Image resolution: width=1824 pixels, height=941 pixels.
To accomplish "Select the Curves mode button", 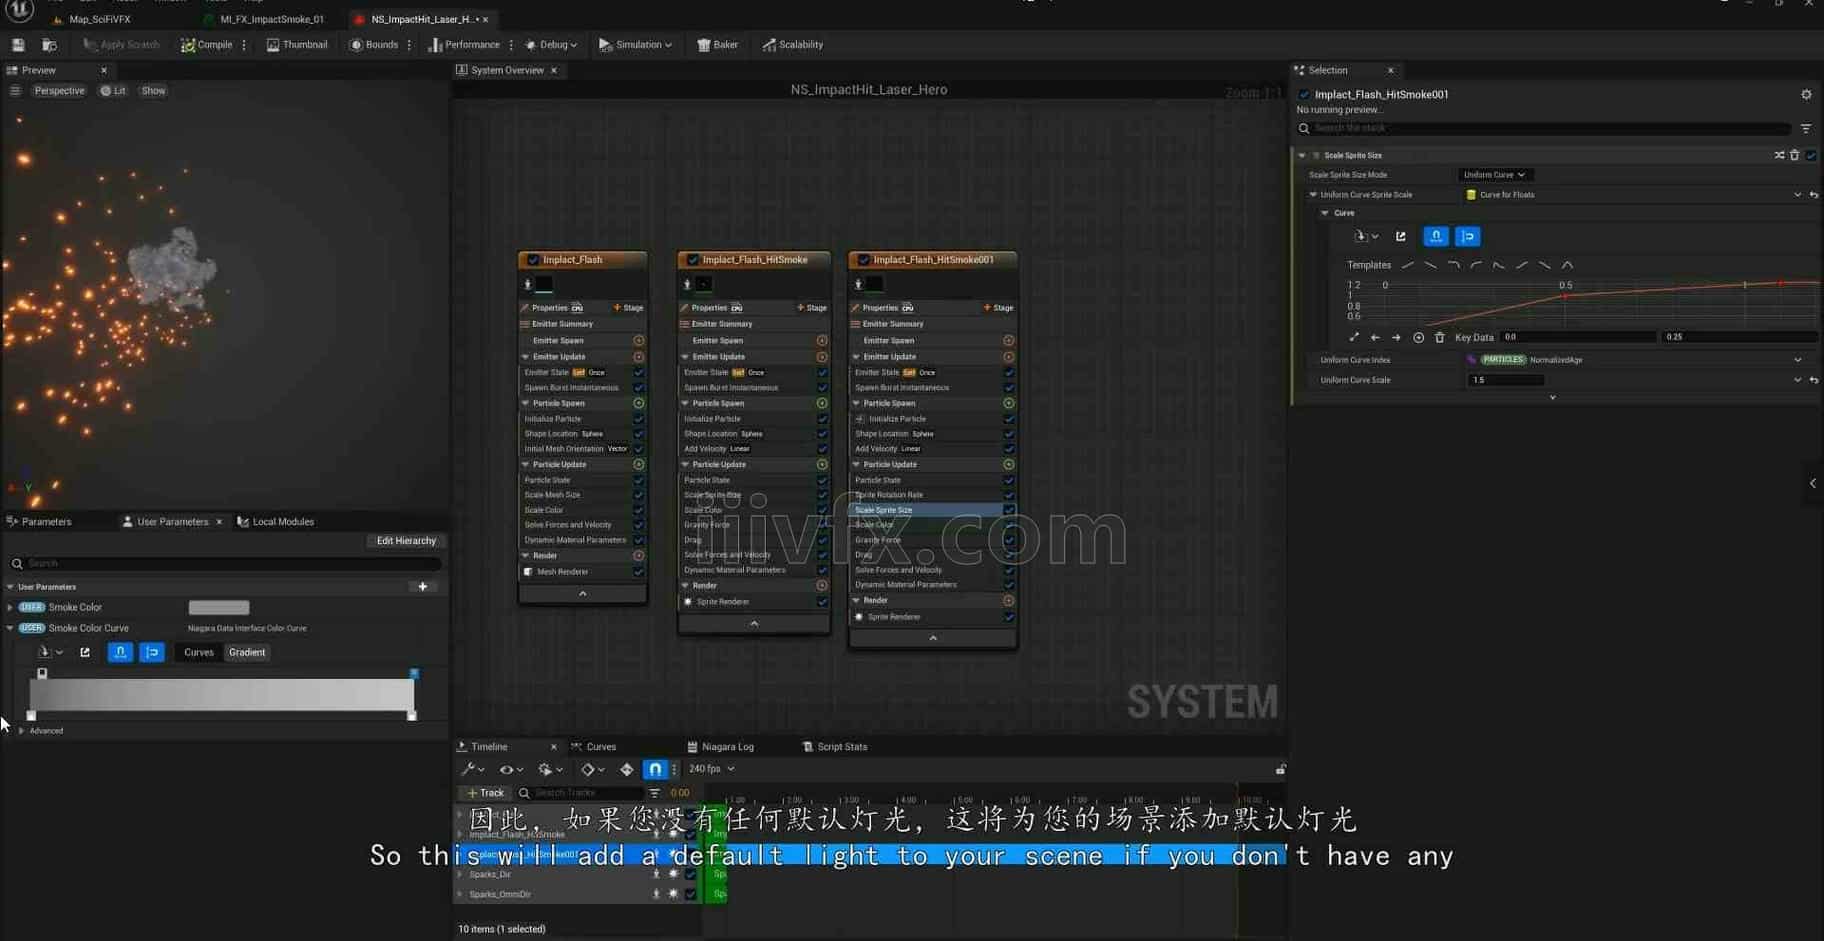I will [x=198, y=652].
